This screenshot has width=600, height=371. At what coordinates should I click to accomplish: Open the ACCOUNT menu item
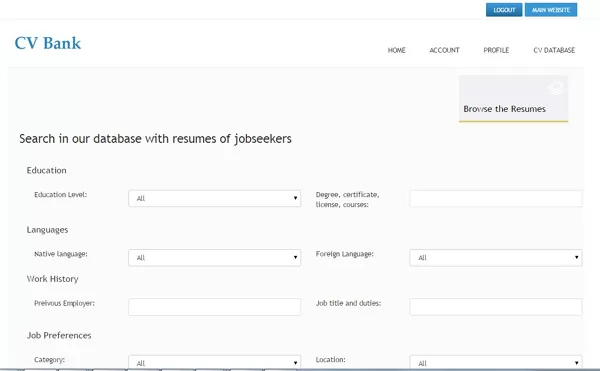(444, 50)
